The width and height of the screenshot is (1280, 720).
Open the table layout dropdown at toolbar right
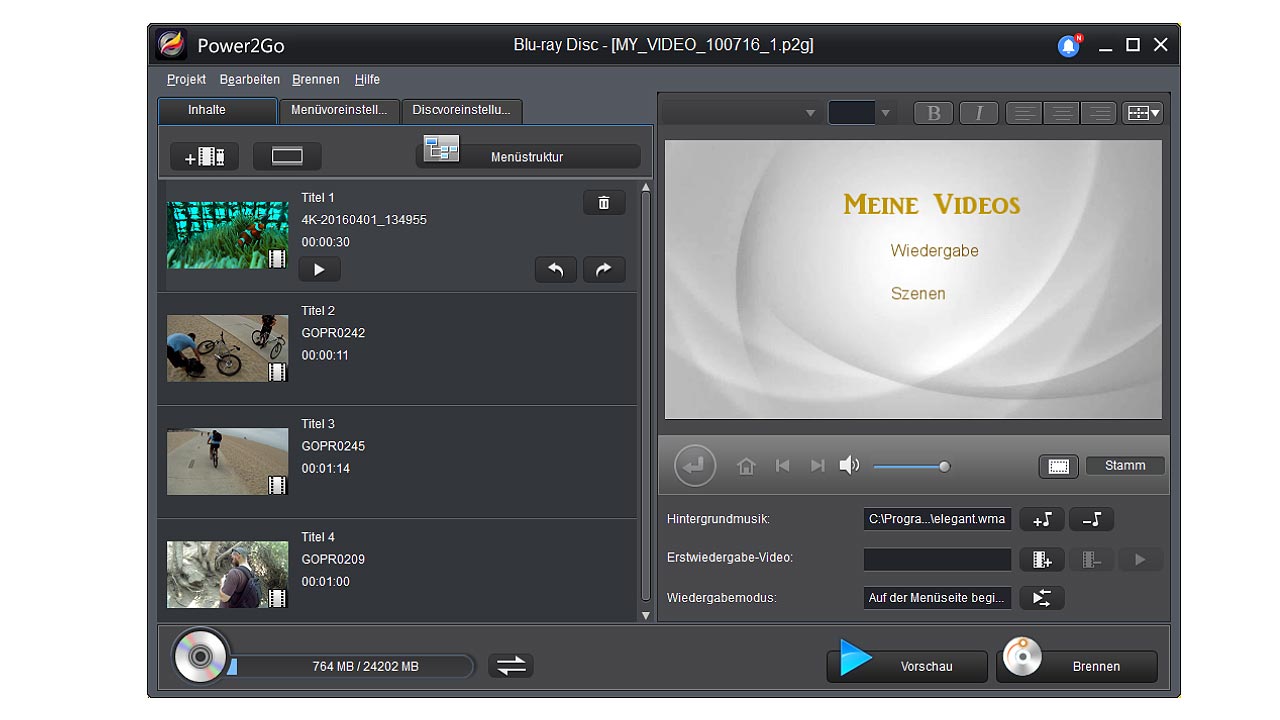pos(1141,112)
